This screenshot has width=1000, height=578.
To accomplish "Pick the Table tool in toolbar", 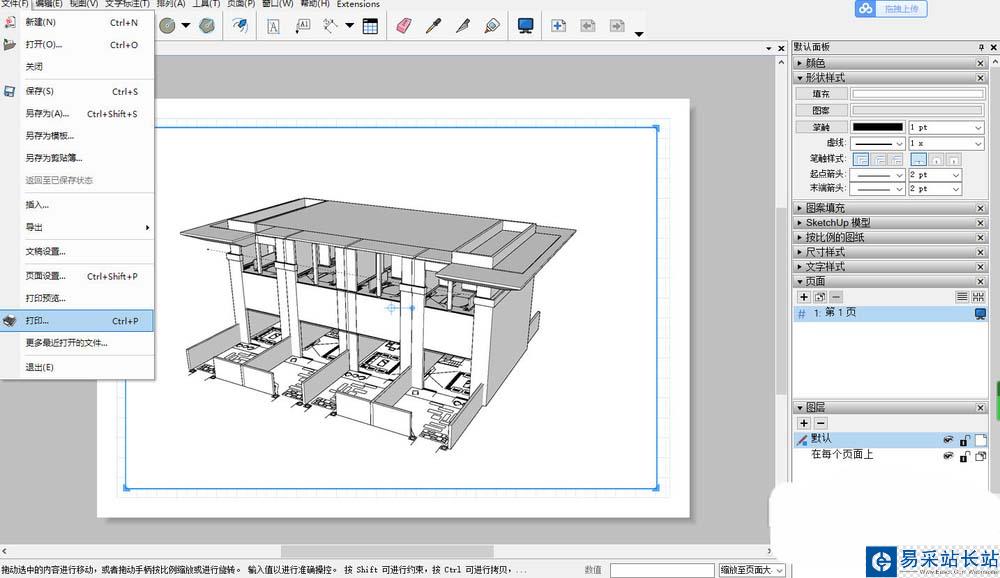I will pos(370,26).
